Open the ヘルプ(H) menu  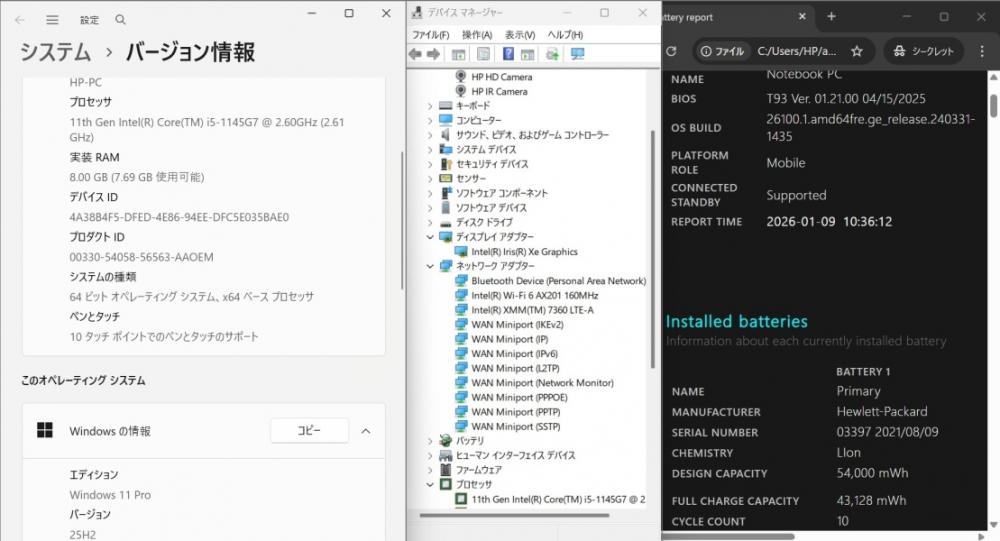565,34
